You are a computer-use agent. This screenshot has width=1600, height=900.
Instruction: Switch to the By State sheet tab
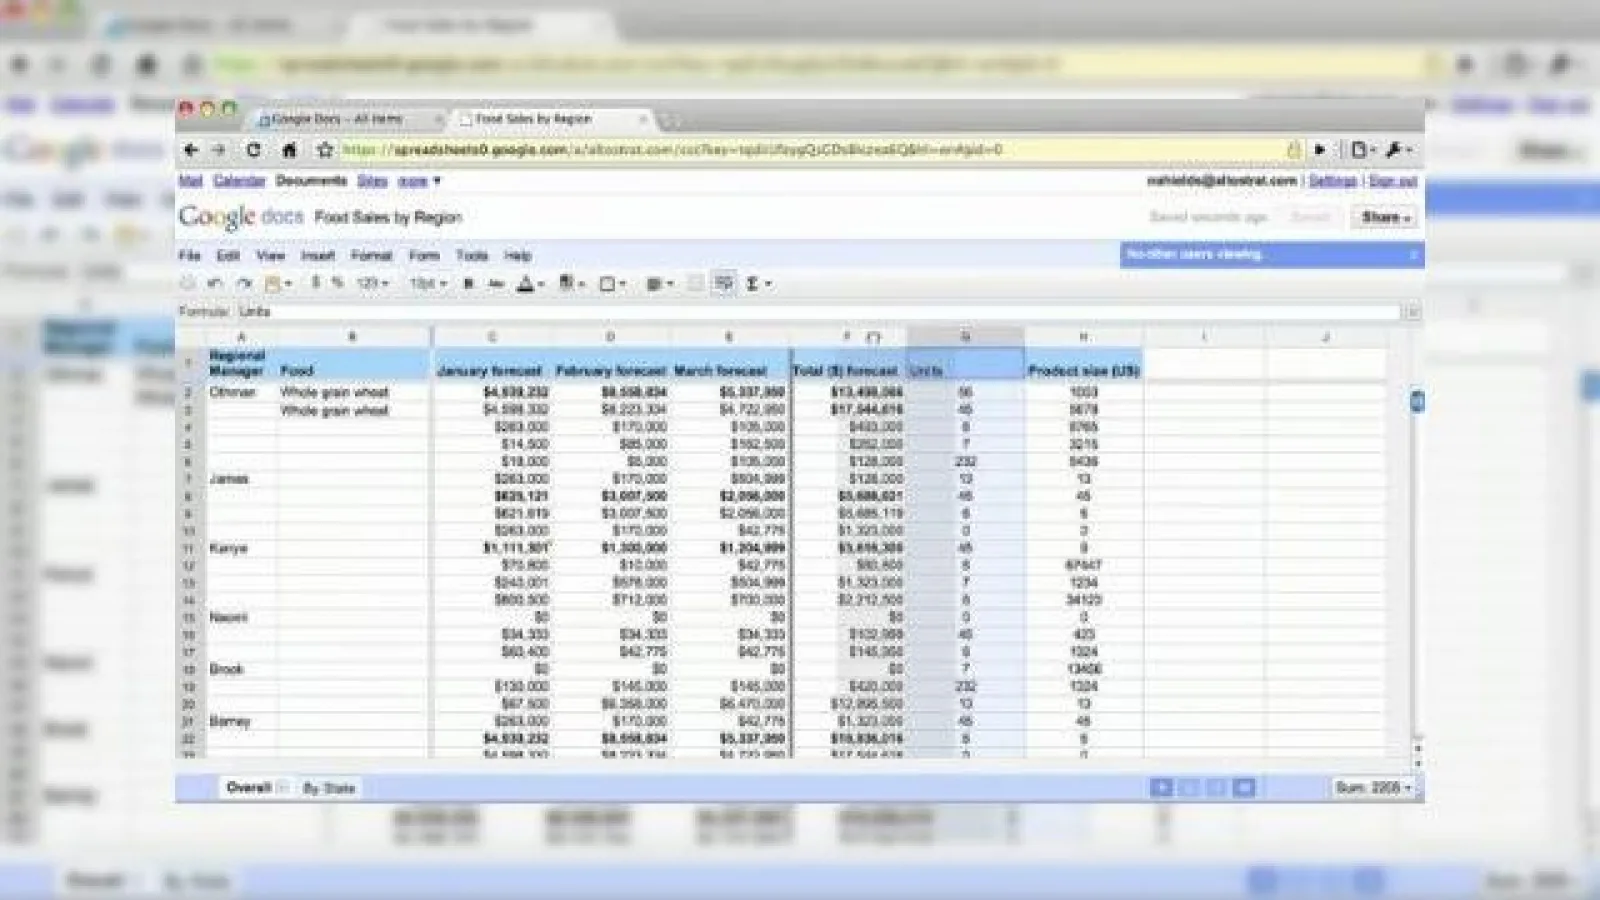pyautogui.click(x=329, y=788)
